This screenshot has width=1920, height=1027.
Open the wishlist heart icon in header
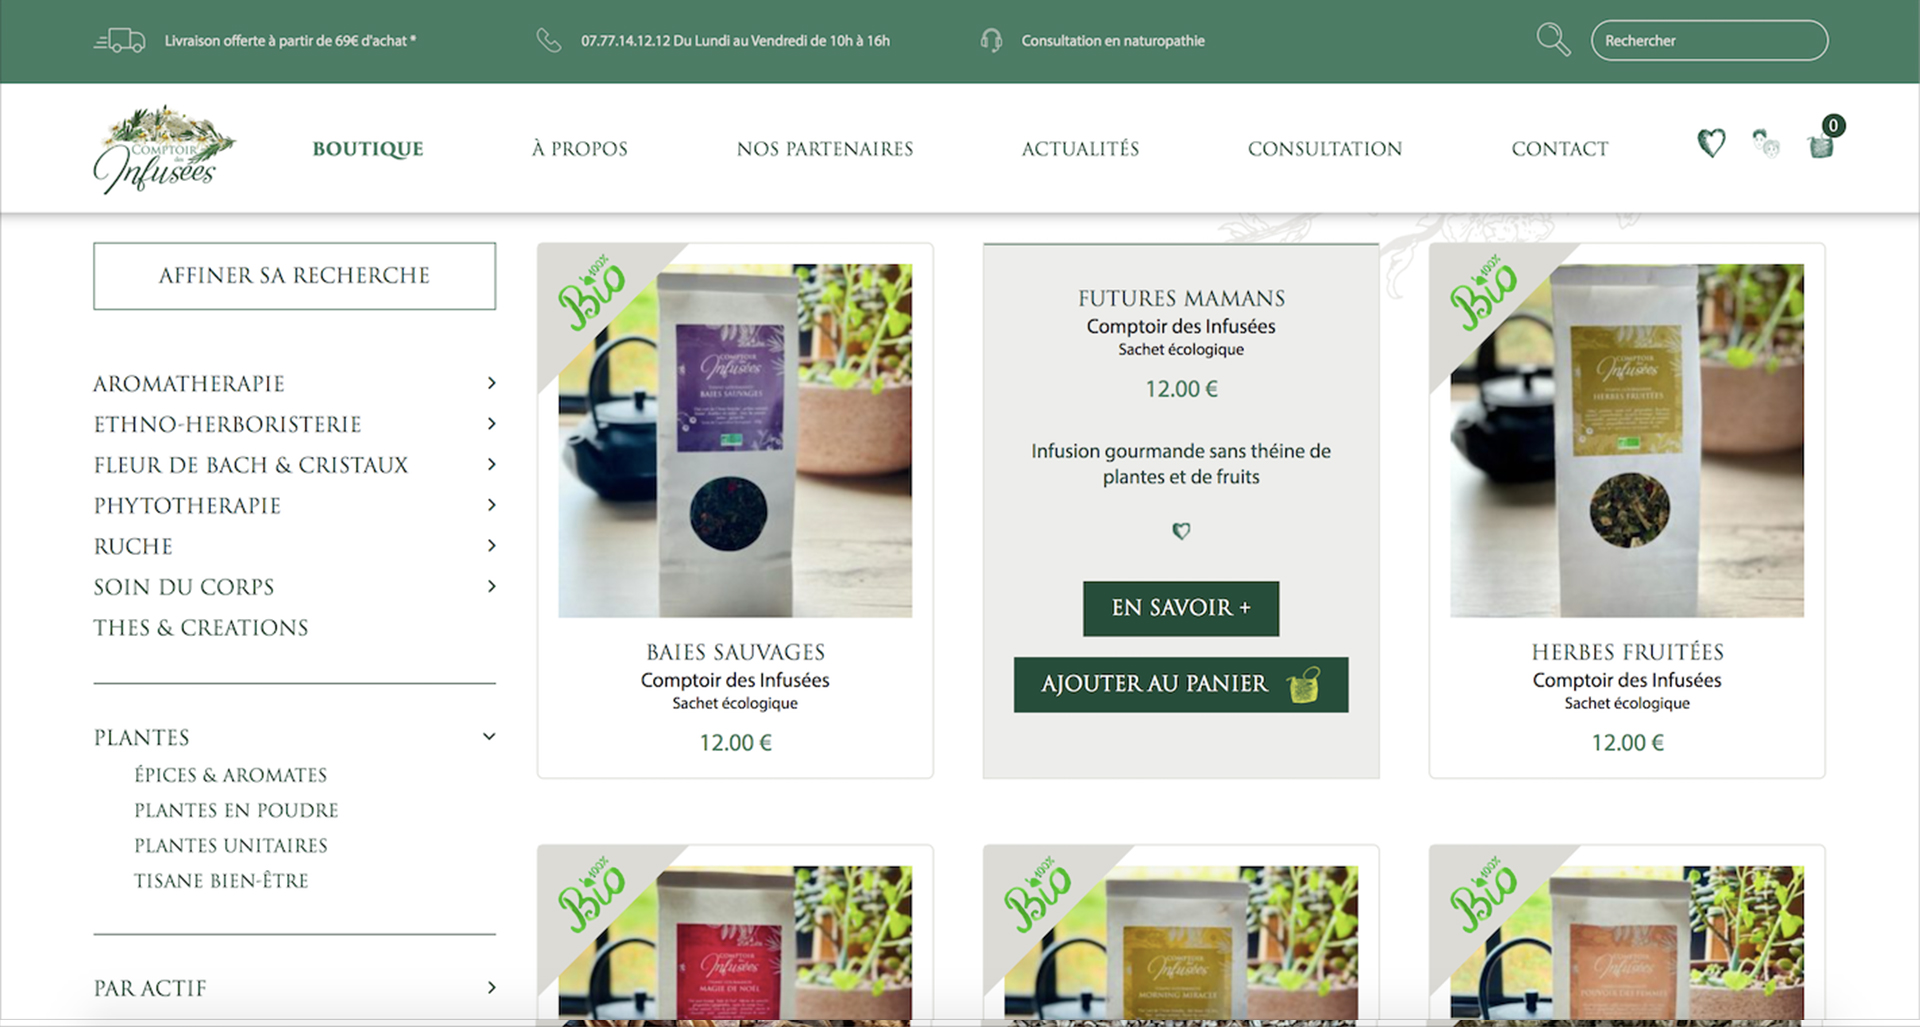(x=1711, y=144)
